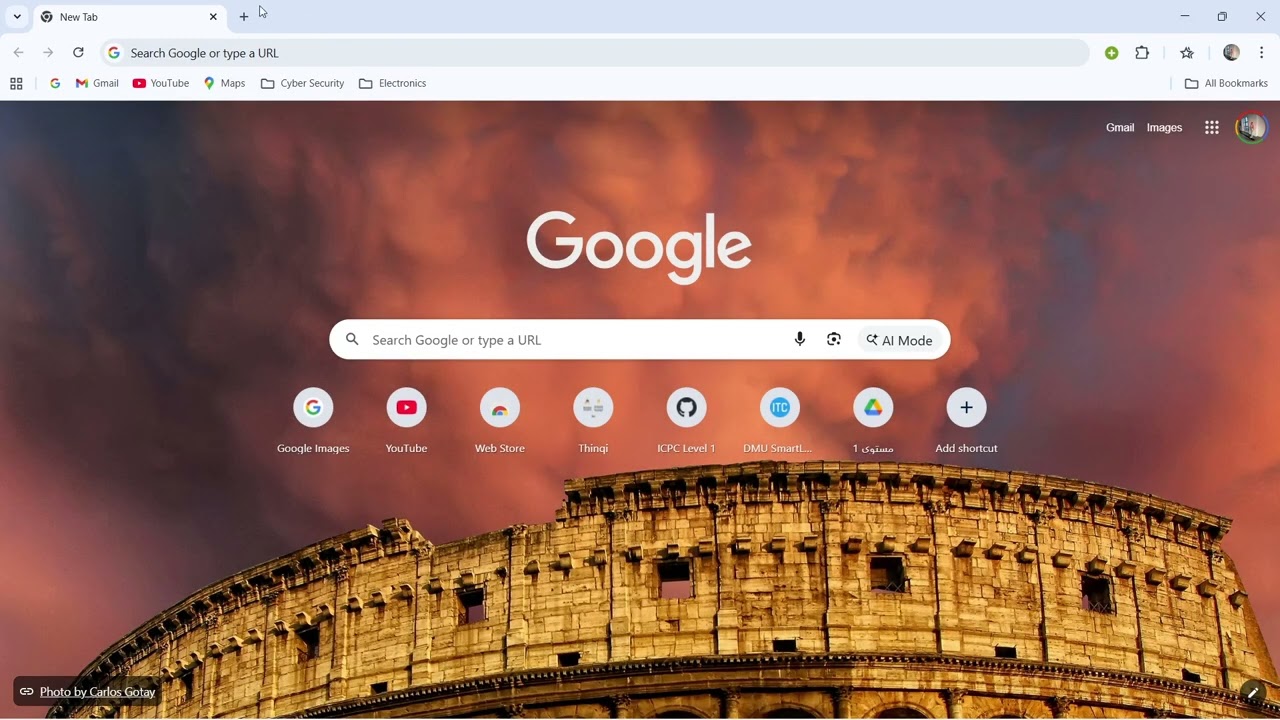Open the DMU SmartL... shortcut
The height and width of the screenshot is (720, 1280).
click(780, 421)
